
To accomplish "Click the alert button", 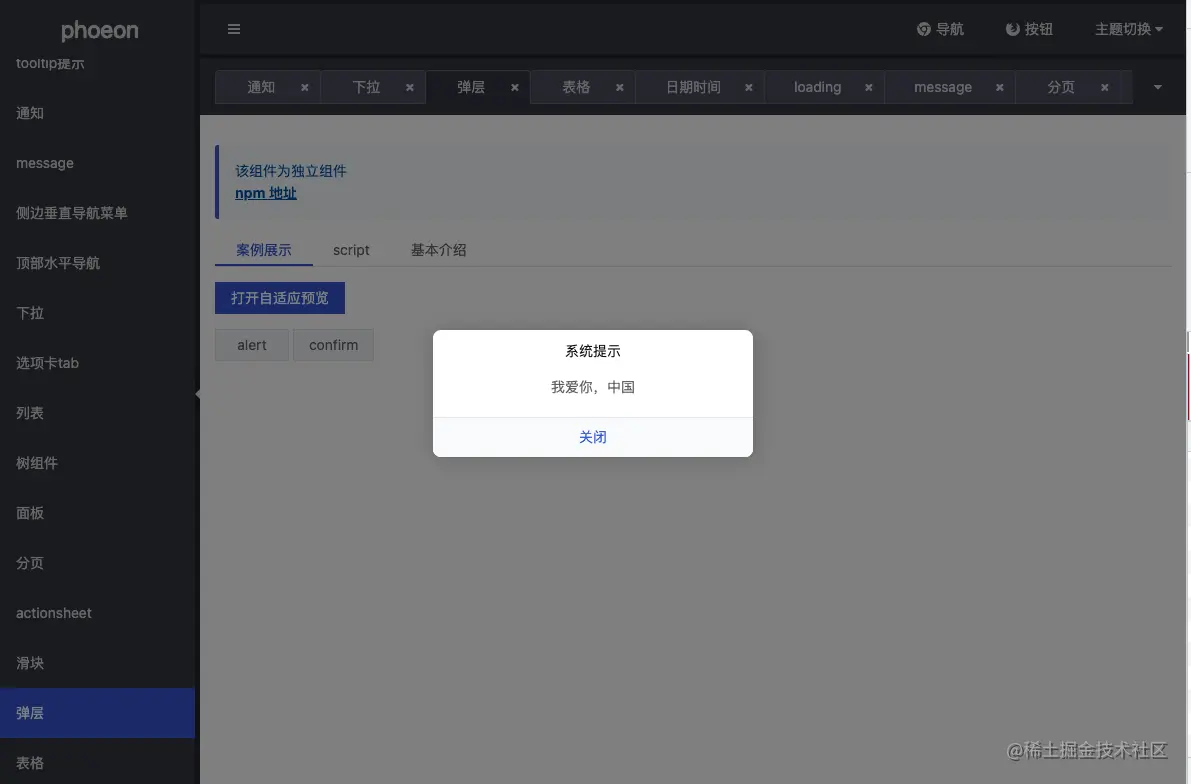I will (251, 344).
